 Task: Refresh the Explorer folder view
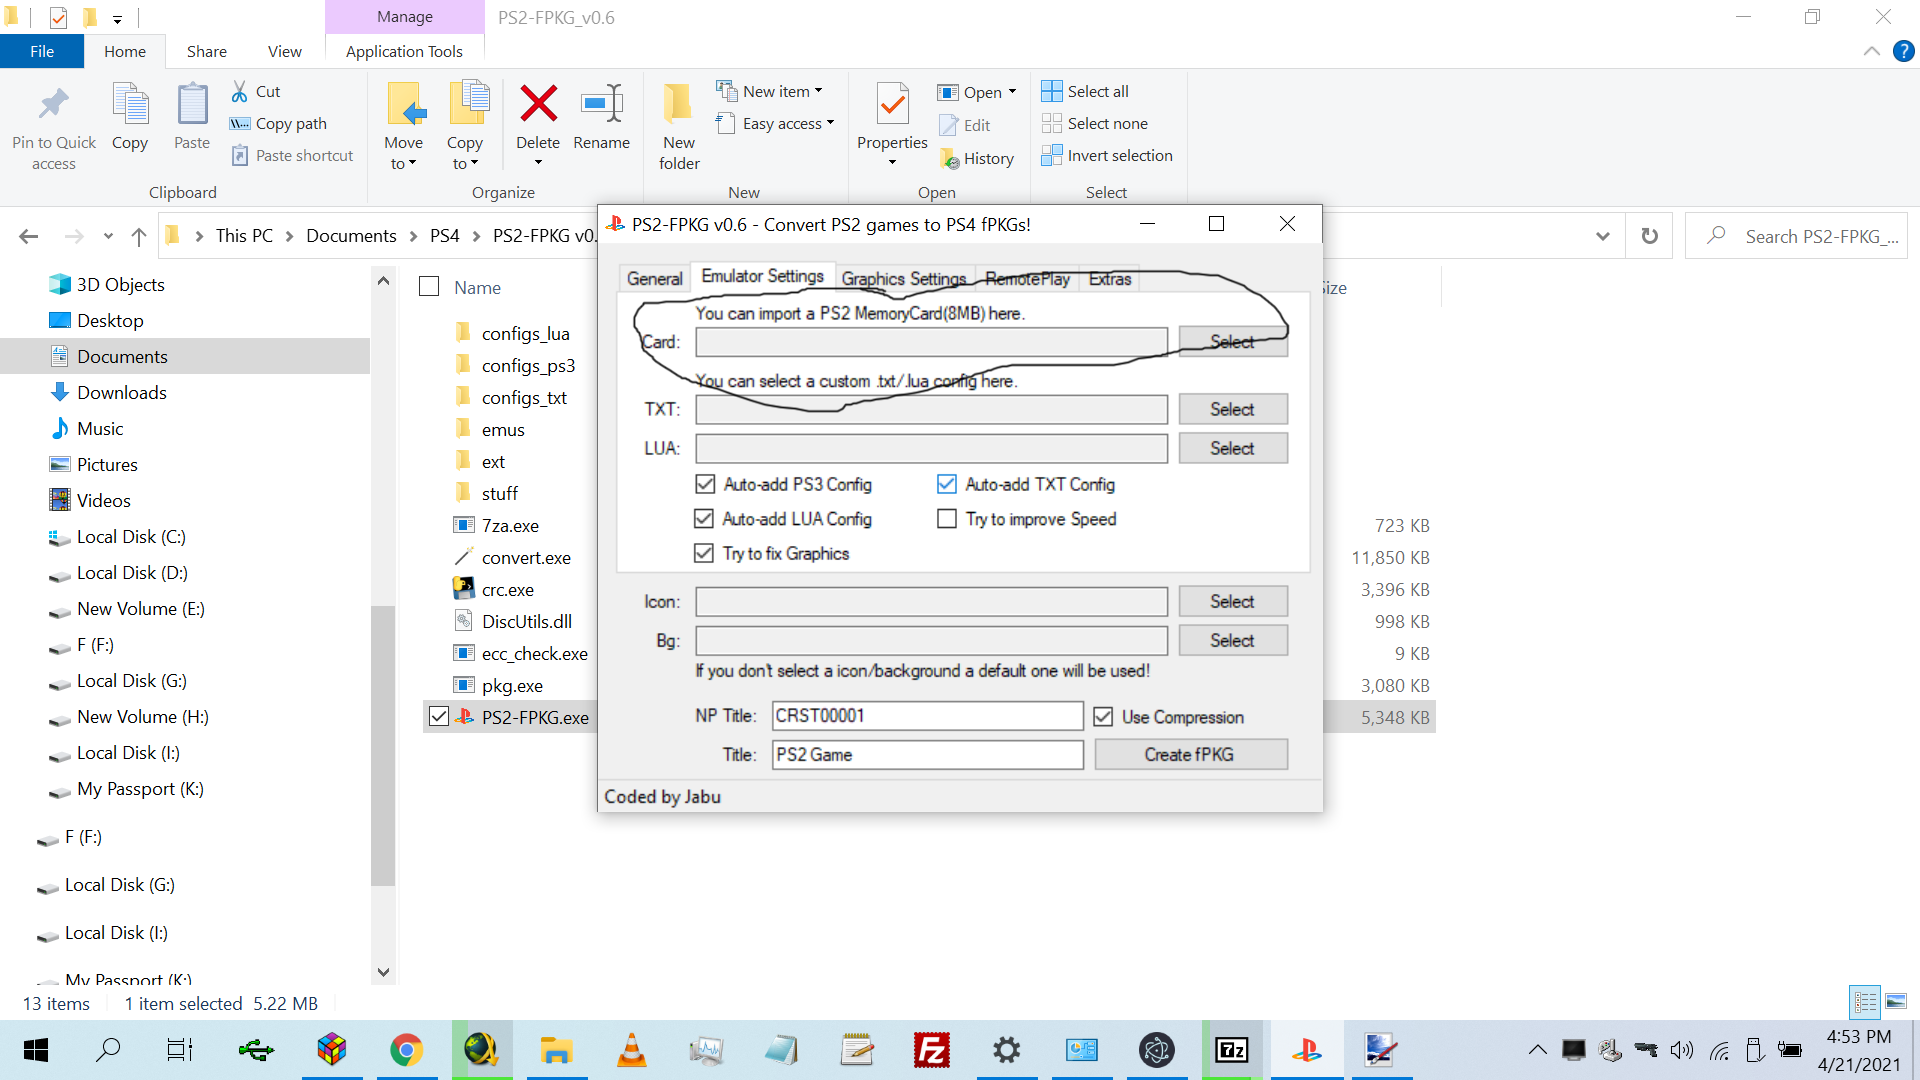click(x=1649, y=236)
